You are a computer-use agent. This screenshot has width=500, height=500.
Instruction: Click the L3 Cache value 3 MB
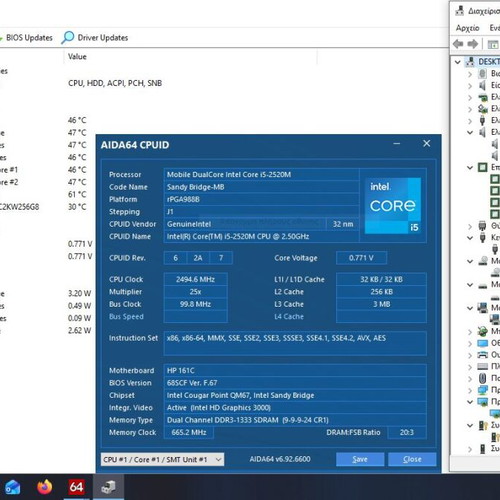381,304
